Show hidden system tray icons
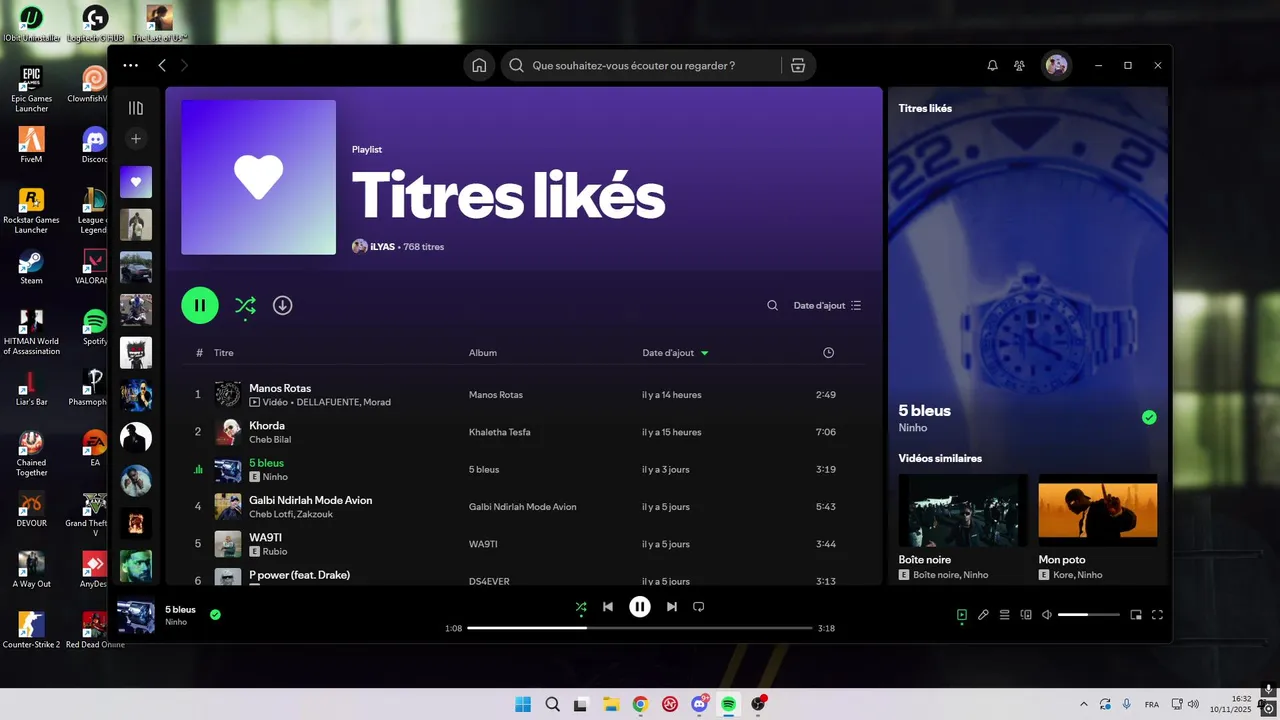Screen dimensions: 1280x720 [1084, 704]
